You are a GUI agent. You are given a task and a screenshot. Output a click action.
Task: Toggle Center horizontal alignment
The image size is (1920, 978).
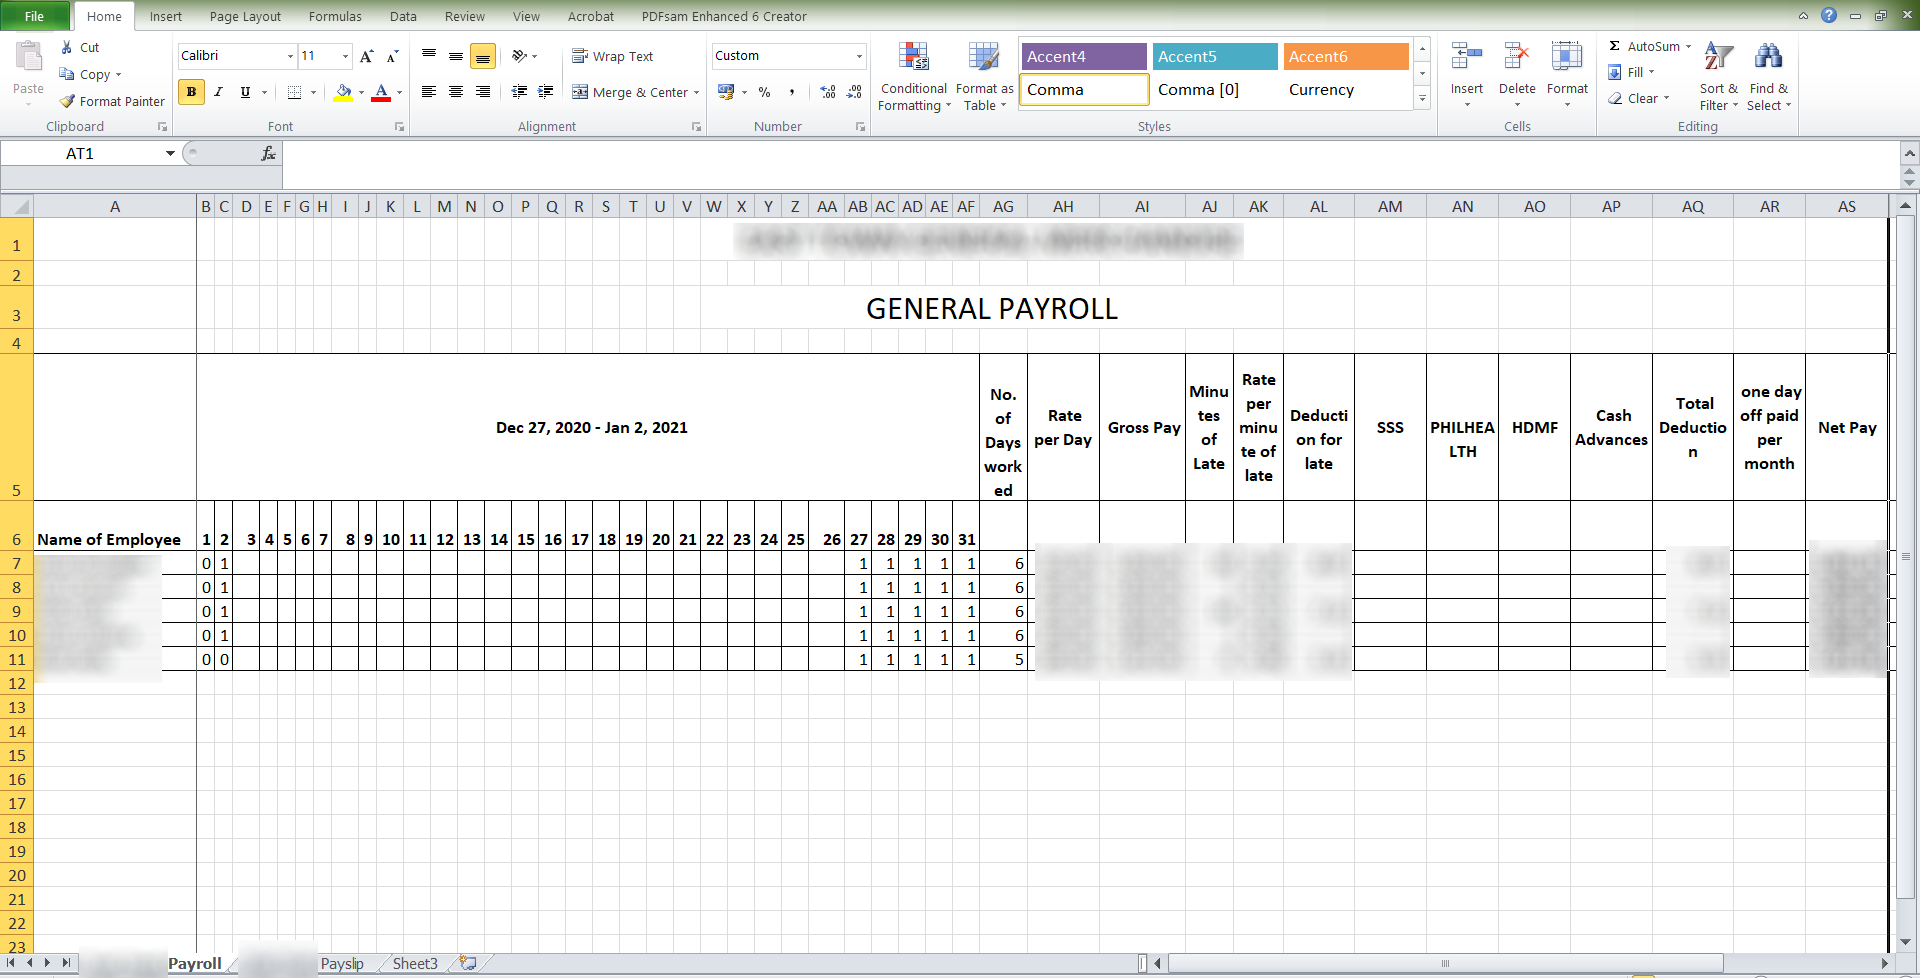pos(456,92)
